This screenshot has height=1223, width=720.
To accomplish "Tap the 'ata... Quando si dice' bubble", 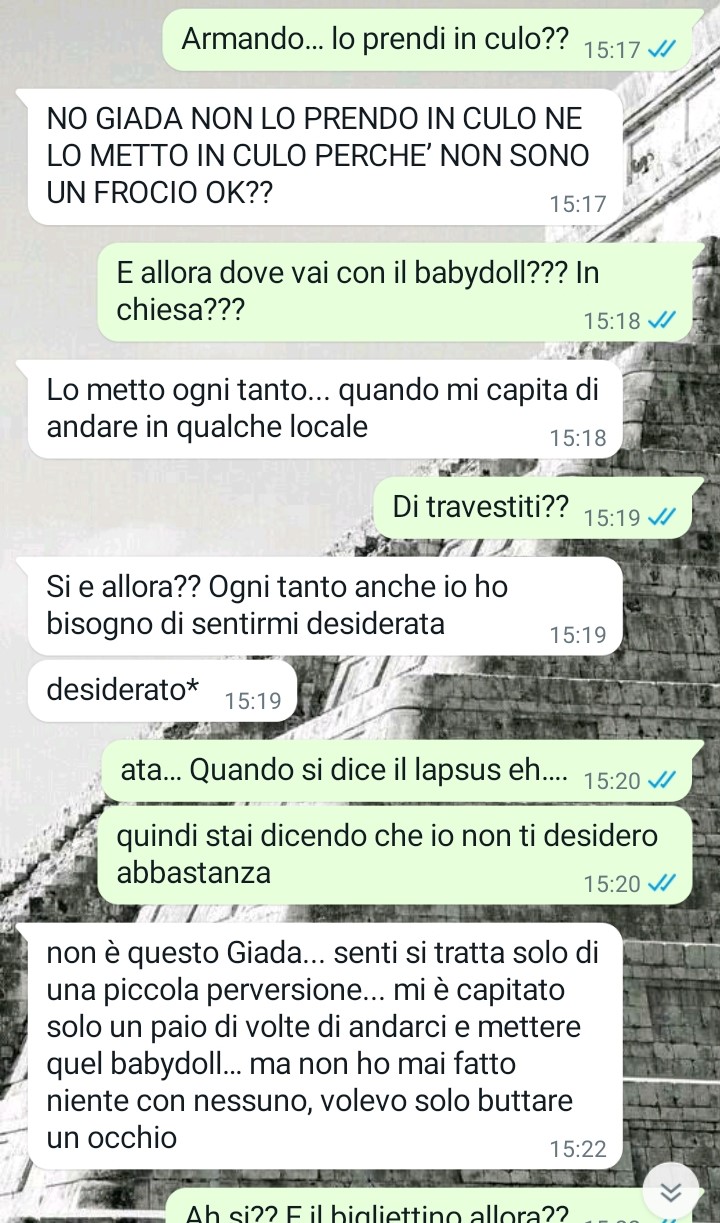I will pyautogui.click(x=397, y=771).
